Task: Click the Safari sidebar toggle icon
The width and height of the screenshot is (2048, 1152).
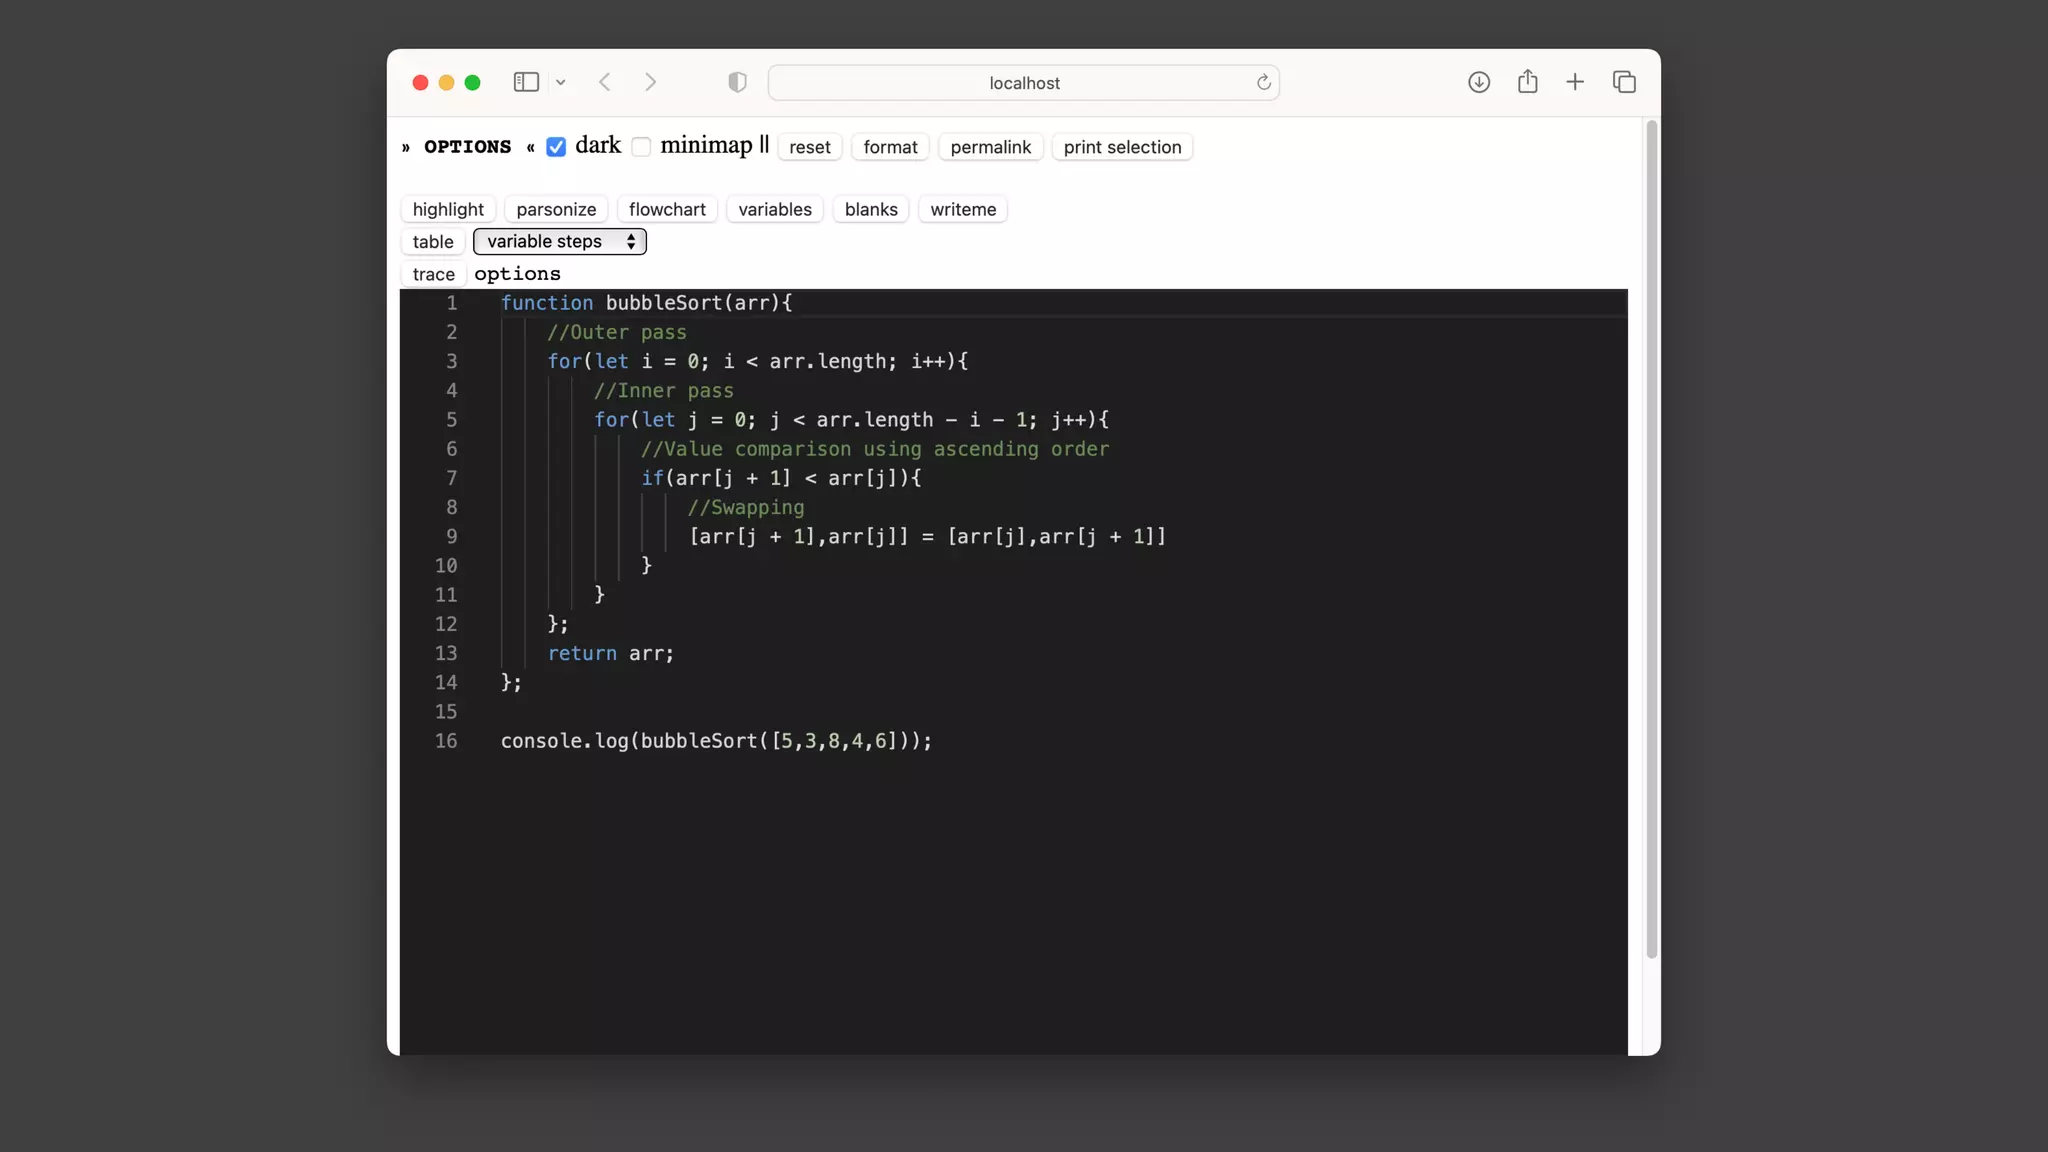Action: point(526,82)
